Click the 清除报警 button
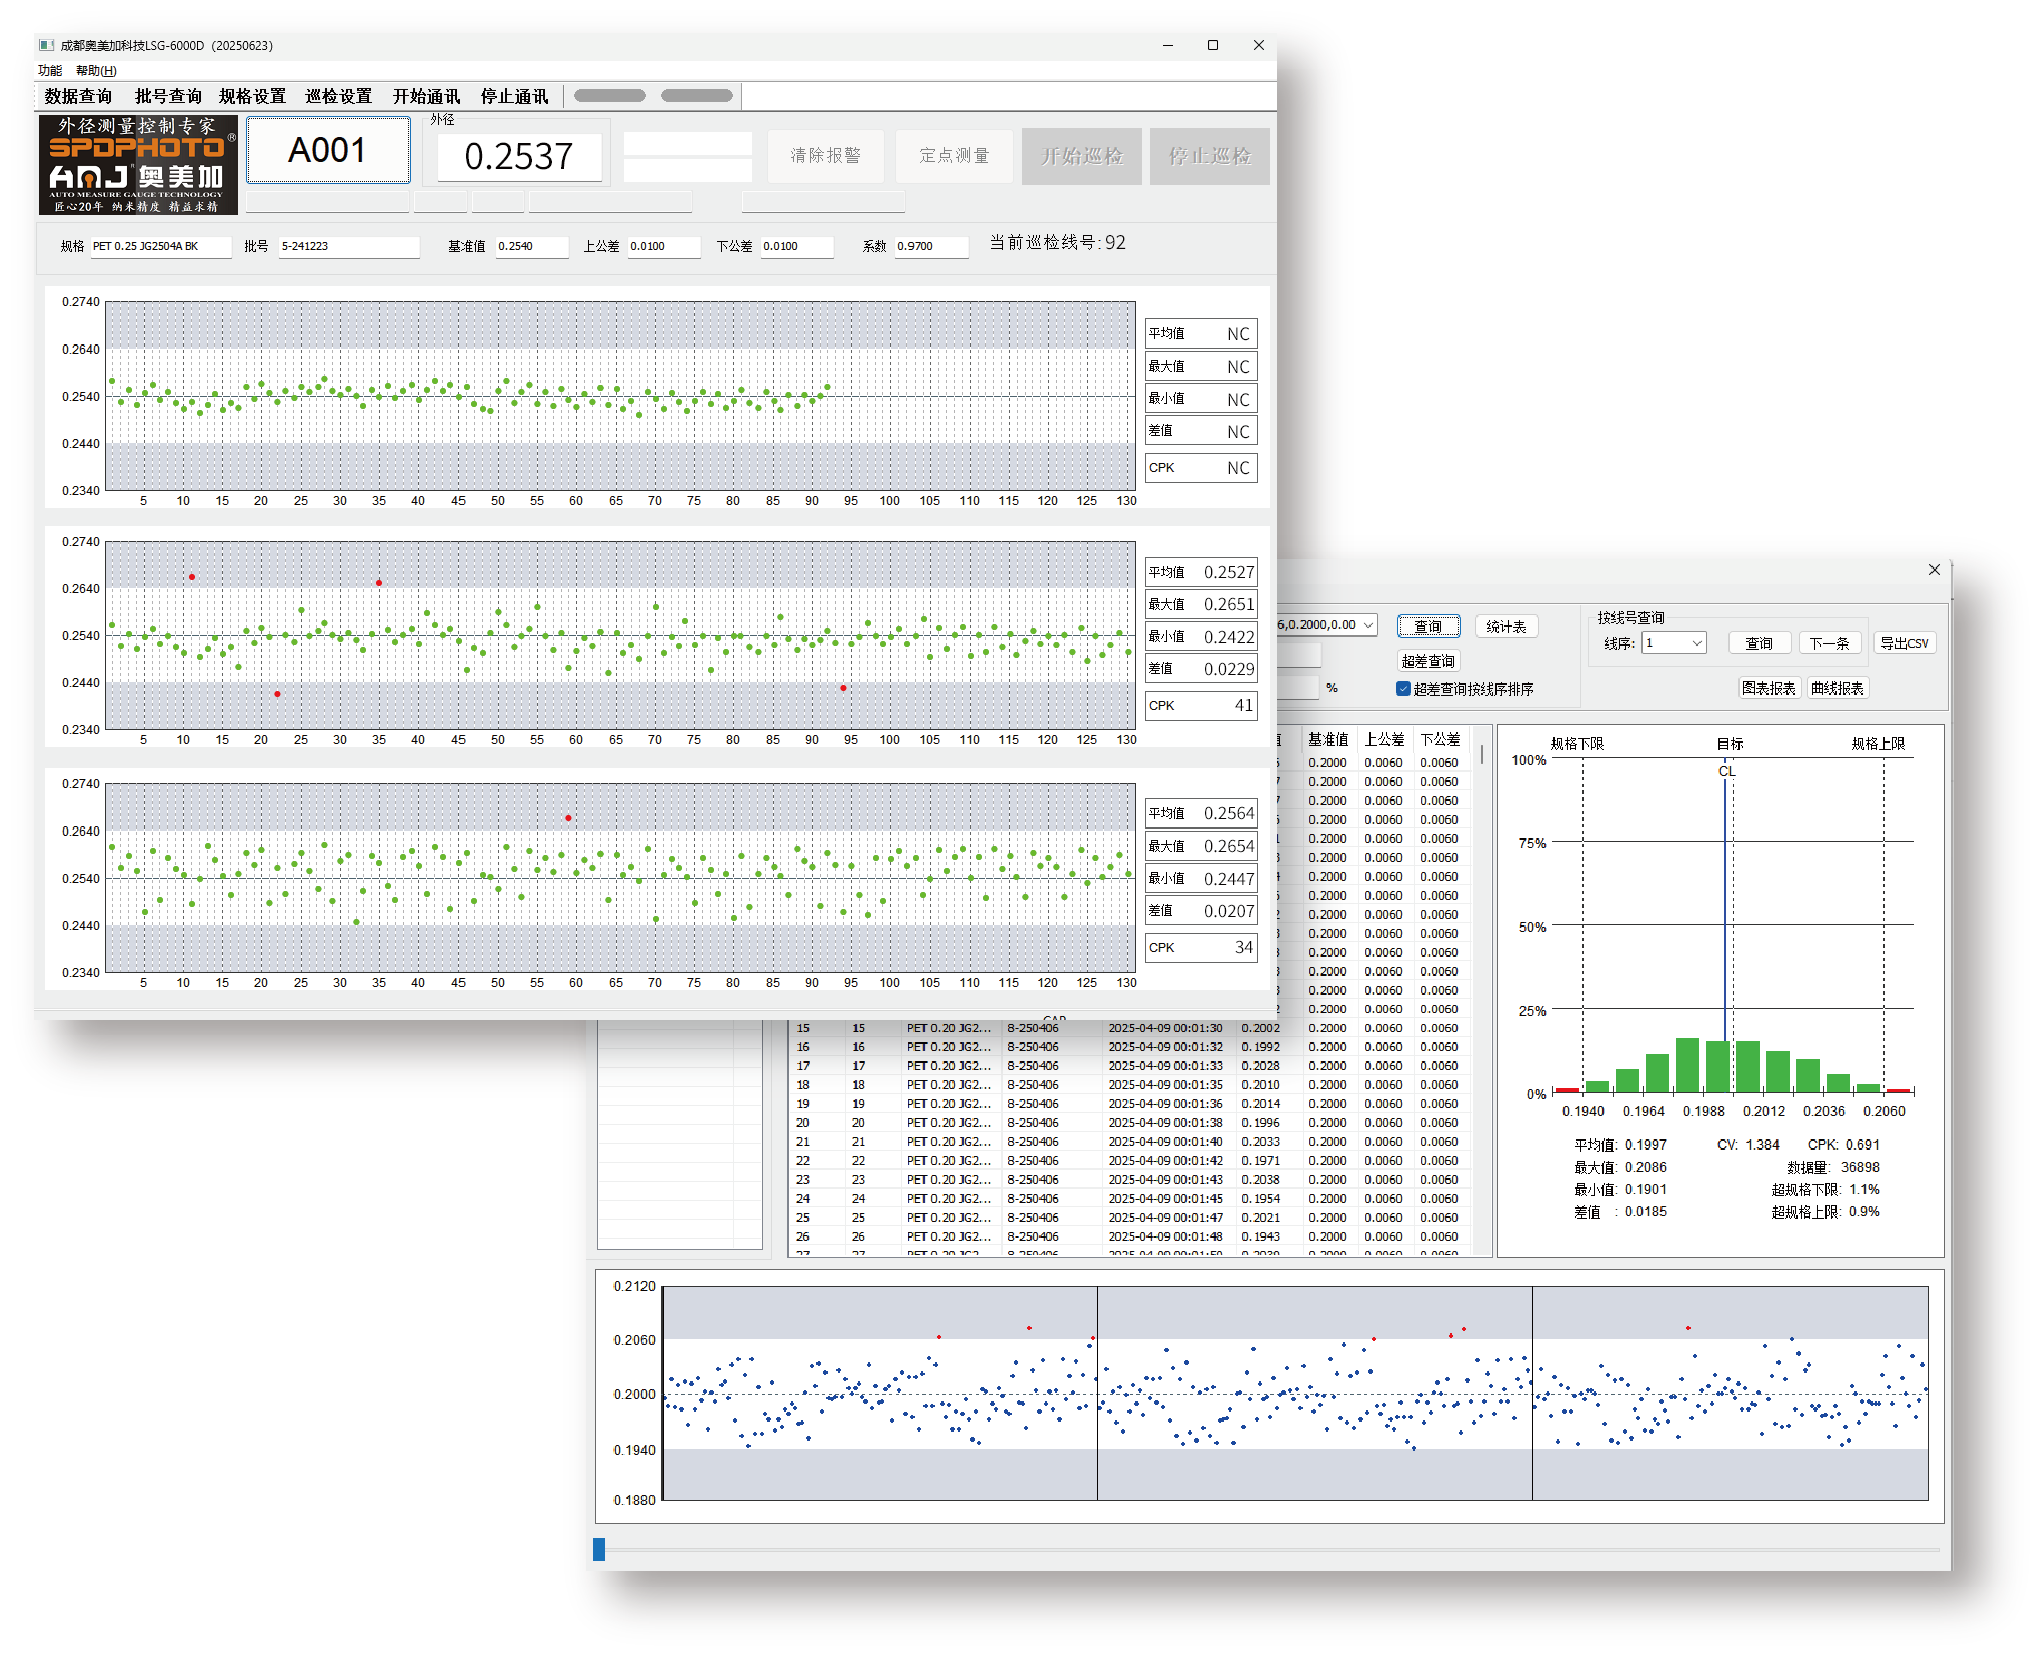The image size is (2042, 1658). [825, 156]
